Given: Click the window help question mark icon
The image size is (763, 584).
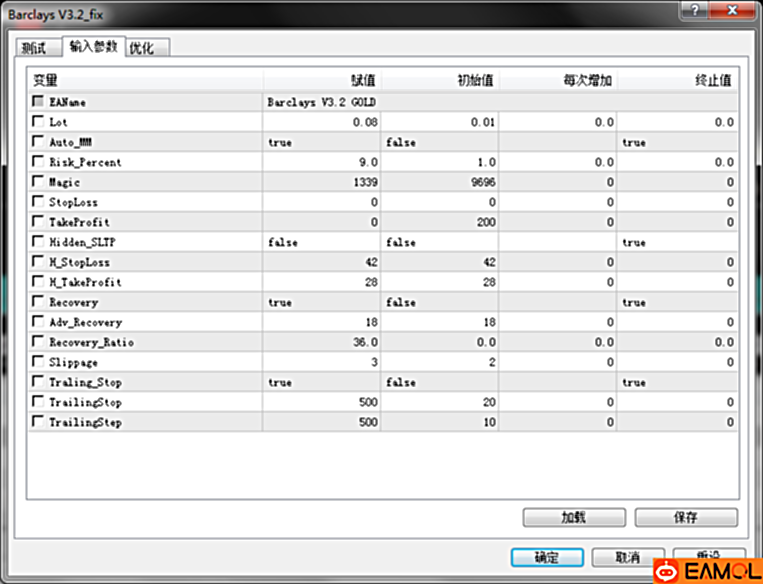Looking at the screenshot, I should (691, 10).
